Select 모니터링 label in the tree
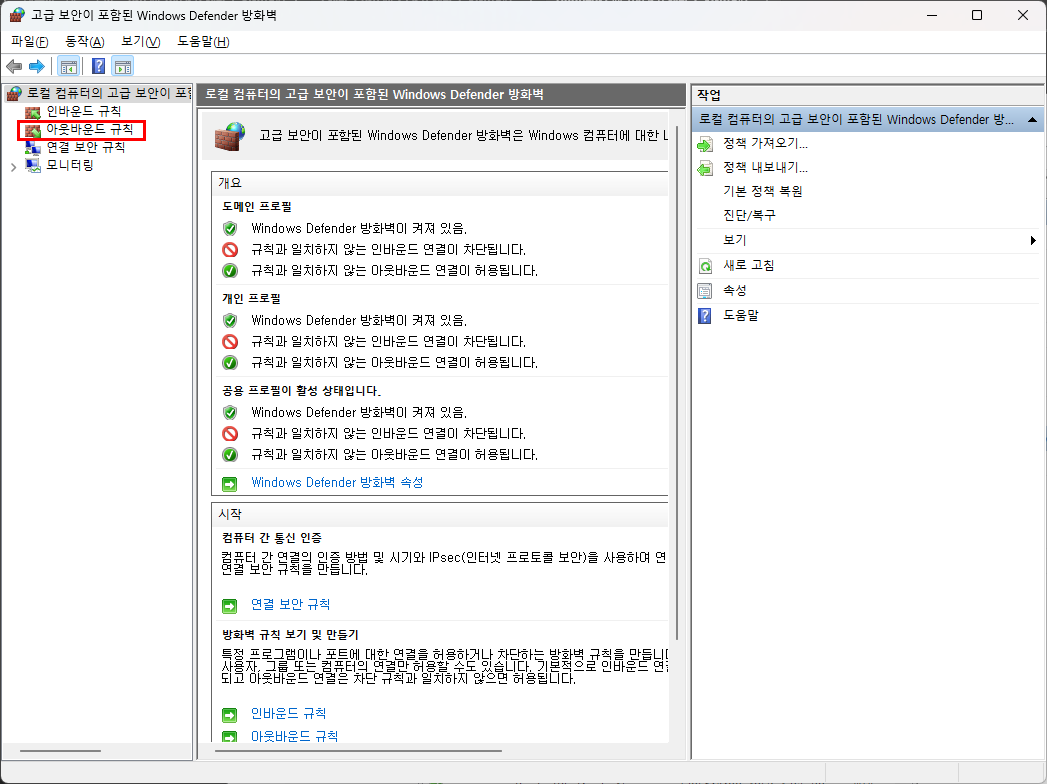The width and height of the screenshot is (1047, 784). [x=70, y=165]
